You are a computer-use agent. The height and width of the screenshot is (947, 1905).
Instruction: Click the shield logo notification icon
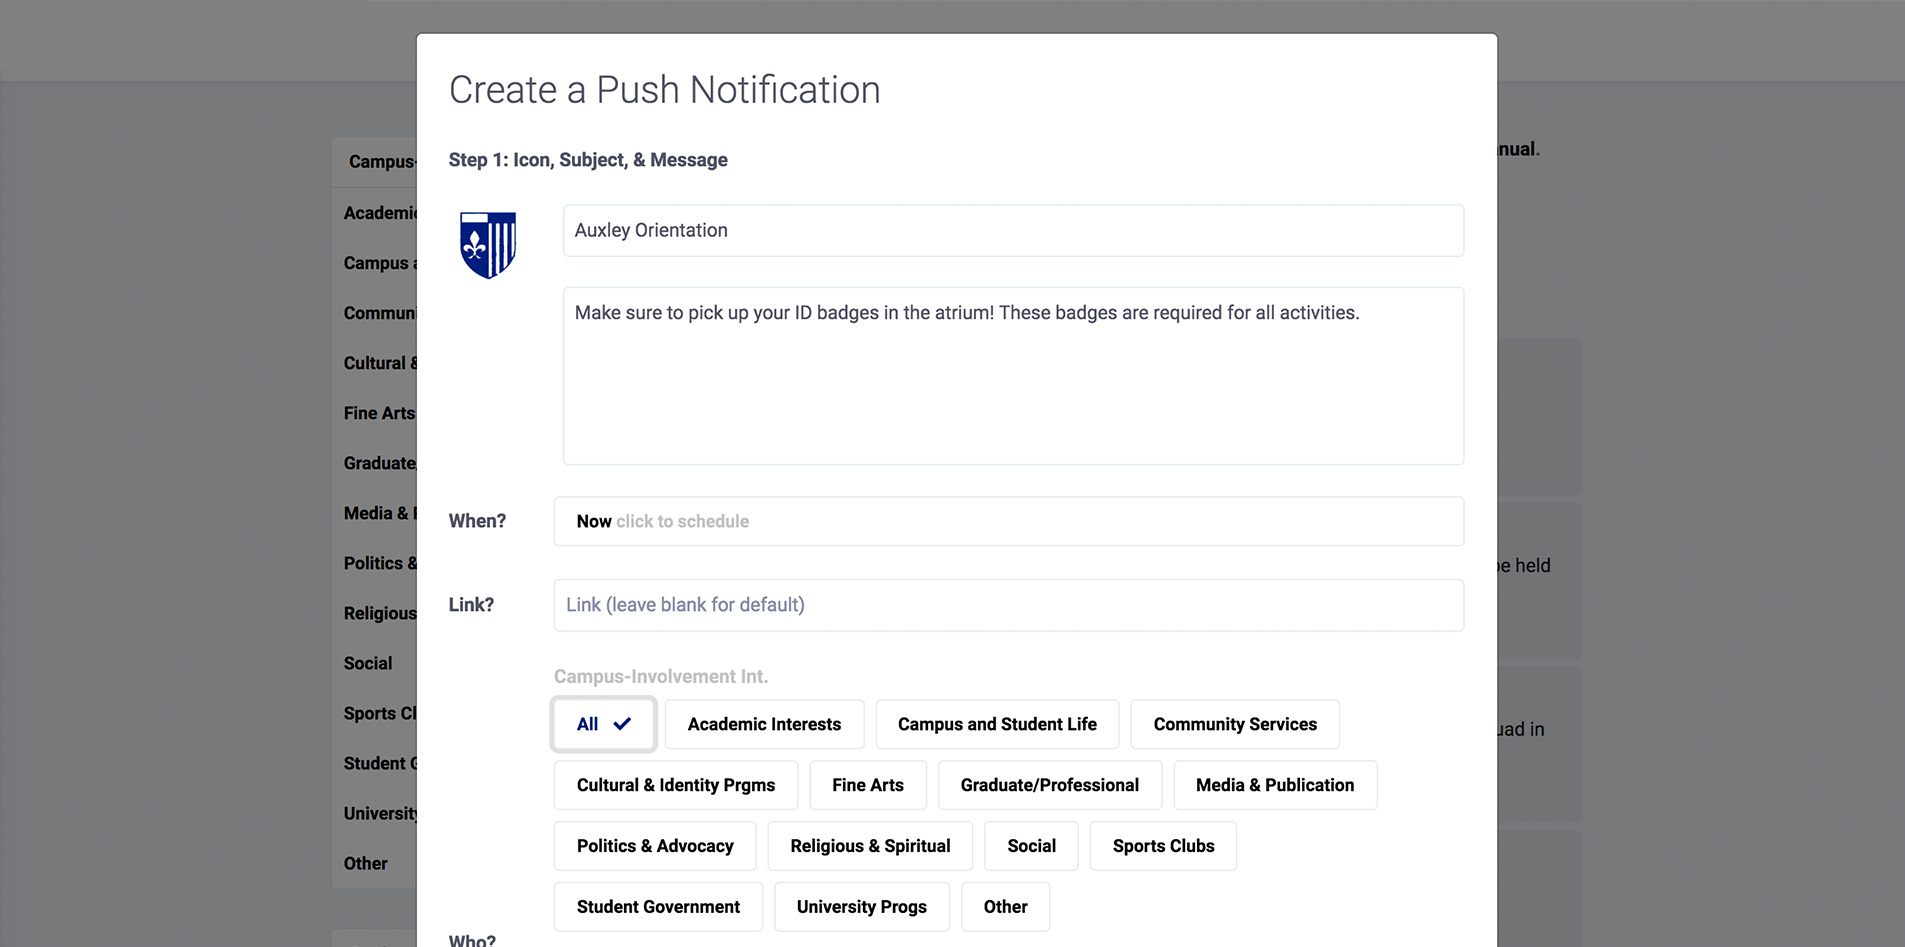pyautogui.click(x=488, y=245)
